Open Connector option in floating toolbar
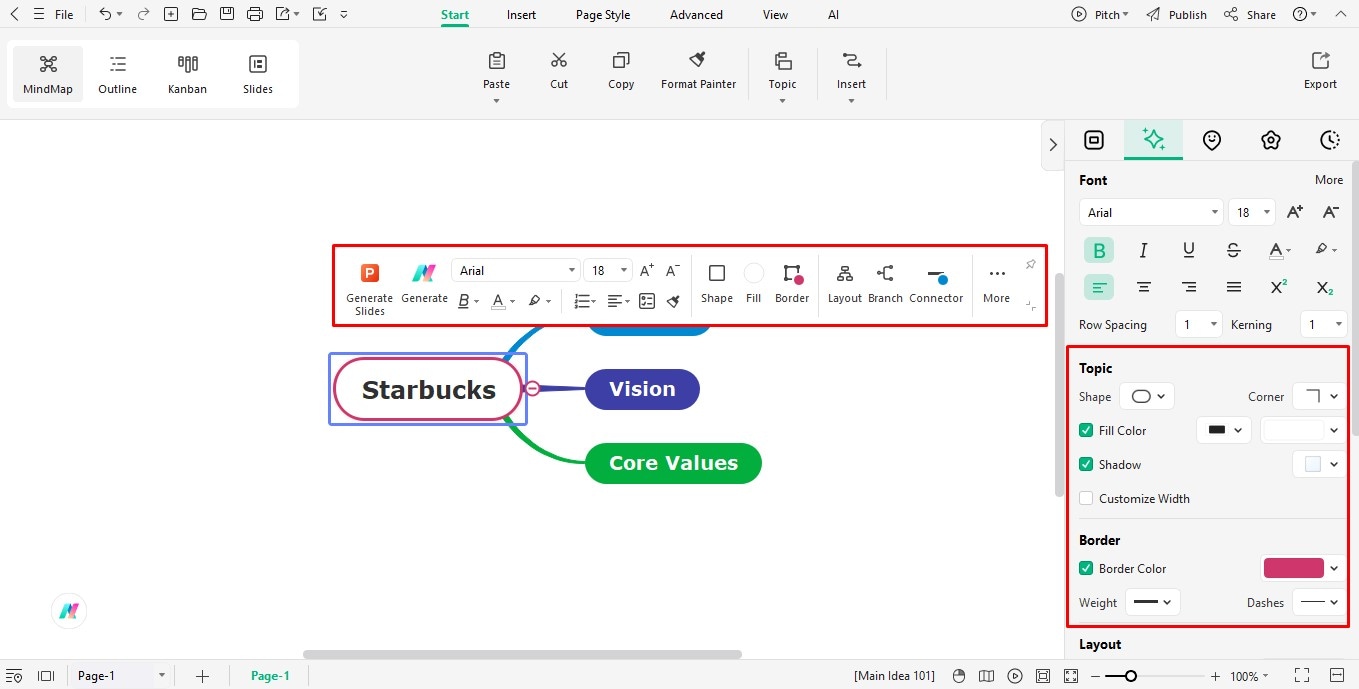The image size is (1359, 689). [x=936, y=284]
